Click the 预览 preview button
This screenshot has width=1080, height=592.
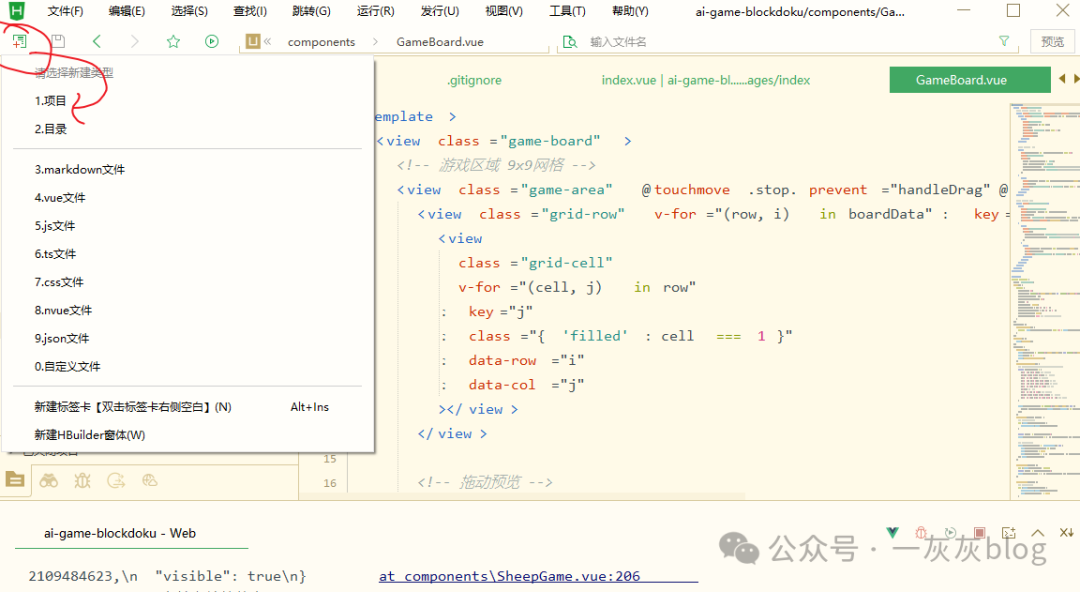[x=1052, y=42]
